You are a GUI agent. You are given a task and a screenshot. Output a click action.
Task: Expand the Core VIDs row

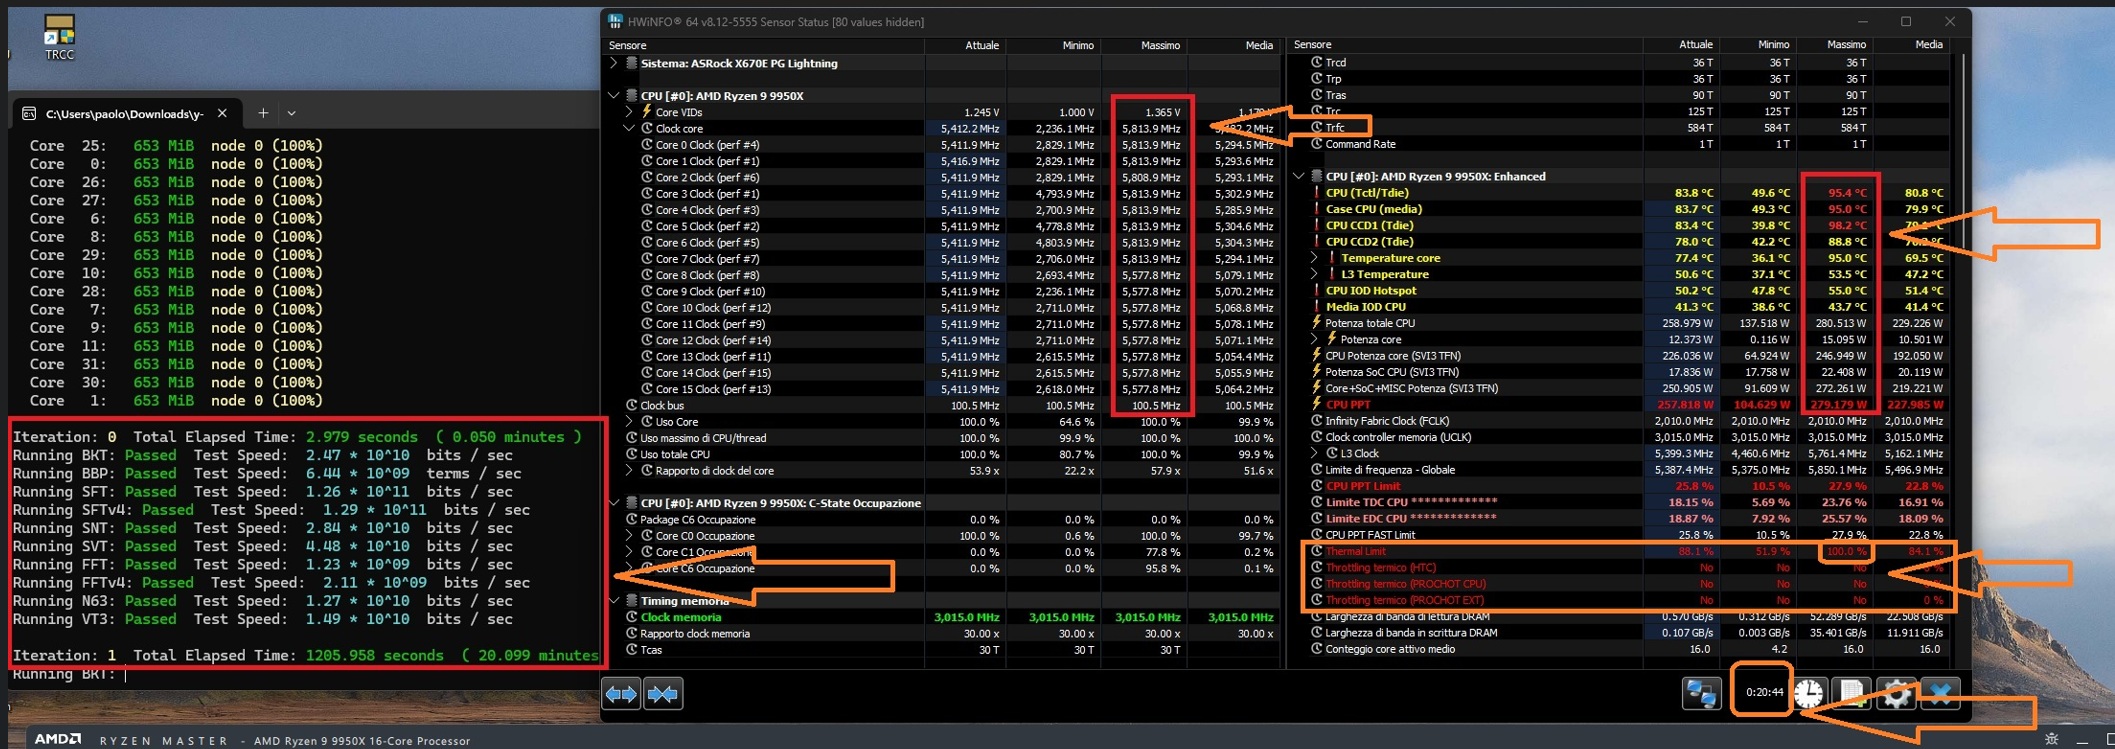pos(629,112)
